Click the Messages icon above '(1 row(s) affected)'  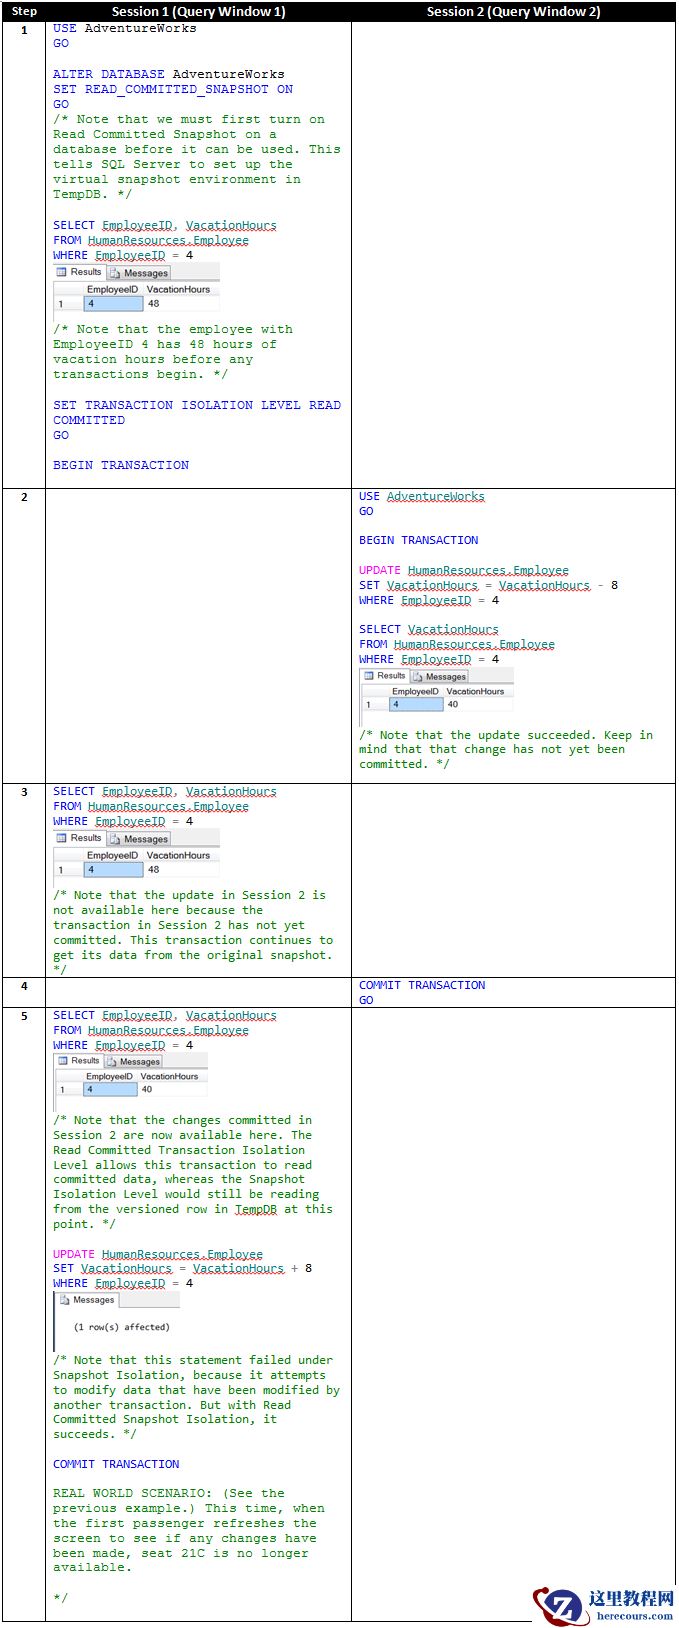point(65,1300)
